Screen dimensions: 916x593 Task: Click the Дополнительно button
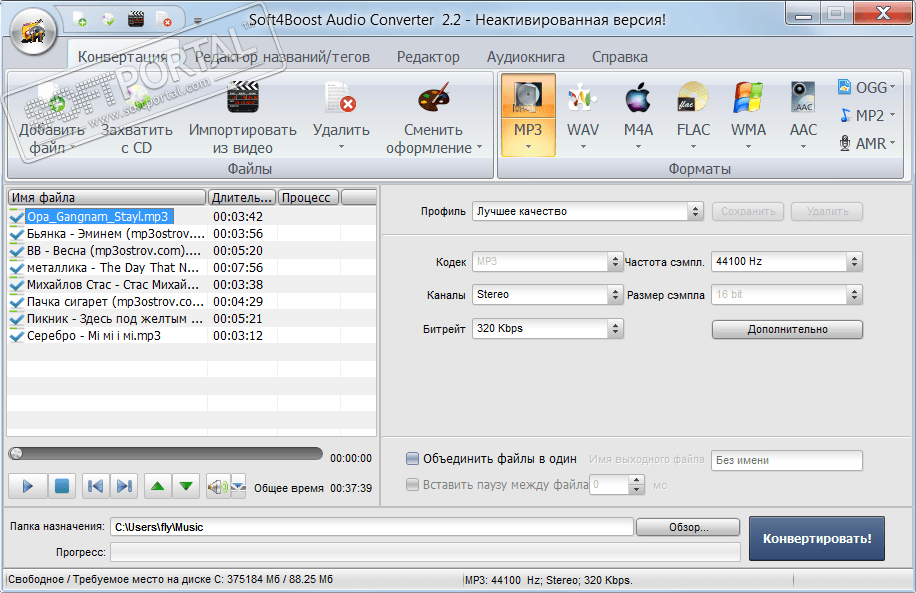click(x=787, y=330)
